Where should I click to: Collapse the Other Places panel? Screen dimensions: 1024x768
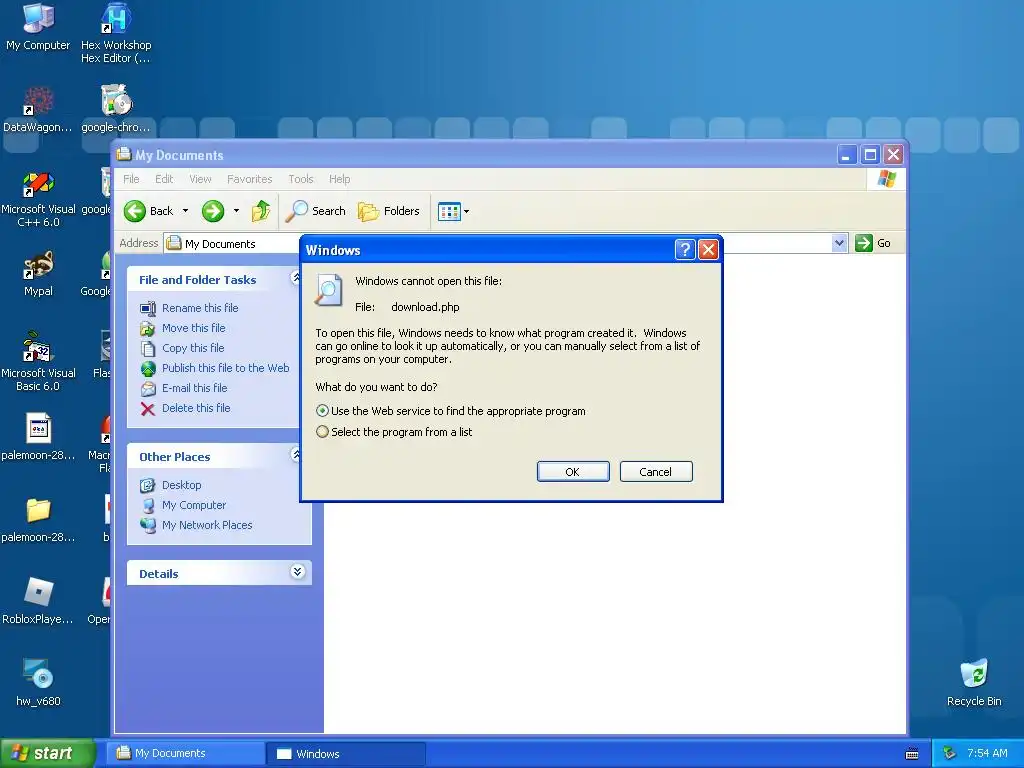(x=296, y=455)
